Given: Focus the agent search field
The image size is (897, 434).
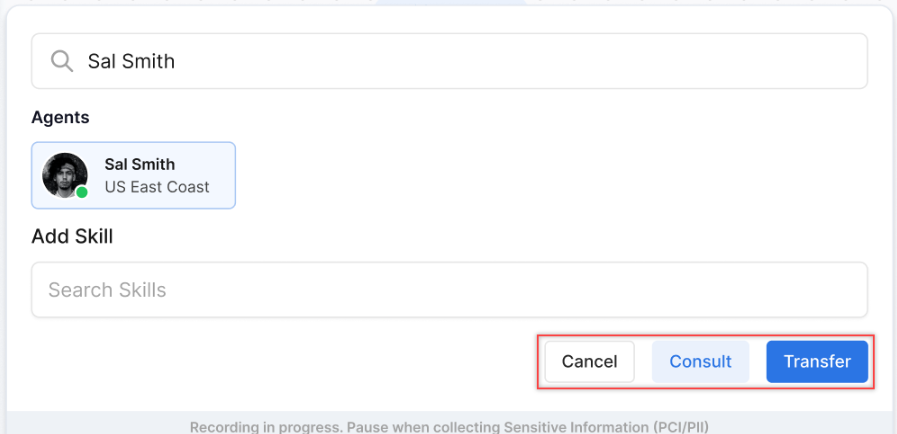Looking at the screenshot, I should point(500,61).
